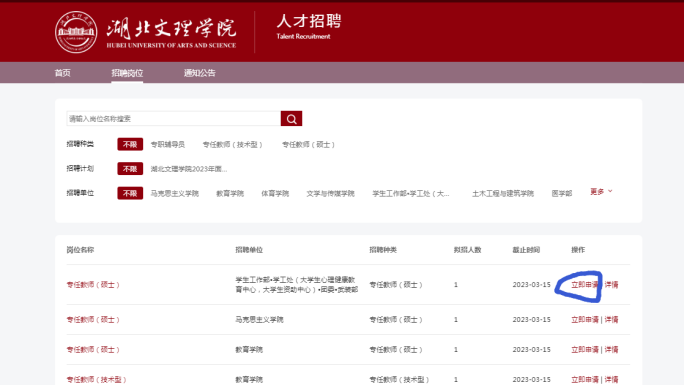Choose the 湖北文理学院2023年 recruitment plan
The height and width of the screenshot is (385, 684).
188,169
